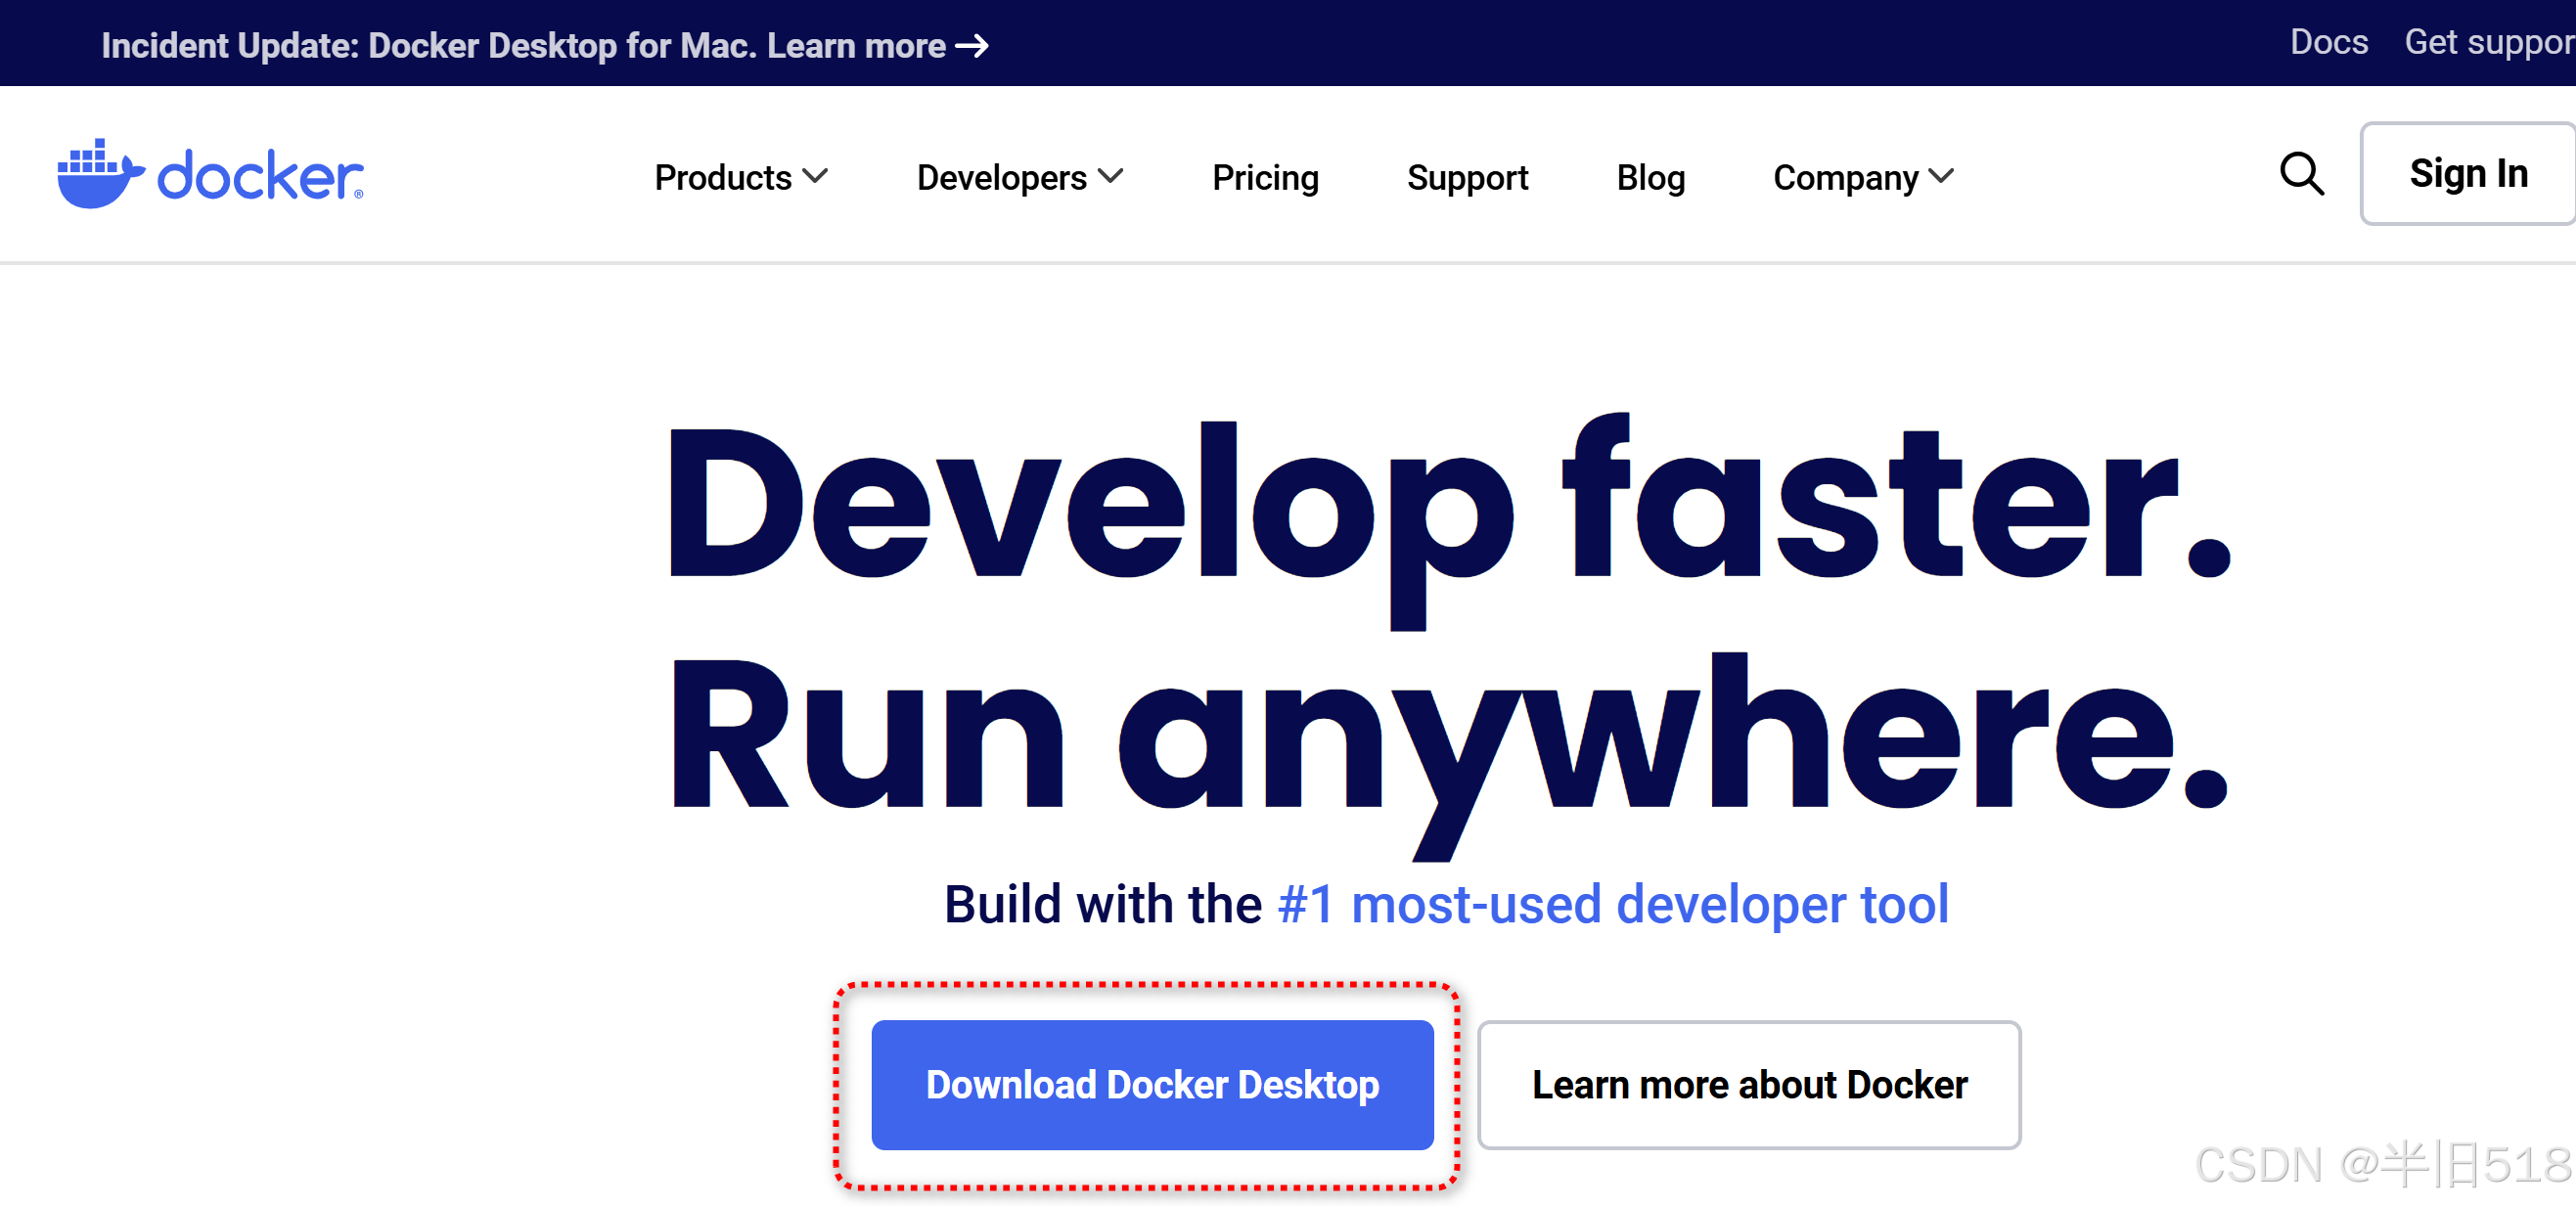Screen dimensions: 2576x1206
Task: Click the Sign In button
Action: pos(2467,173)
